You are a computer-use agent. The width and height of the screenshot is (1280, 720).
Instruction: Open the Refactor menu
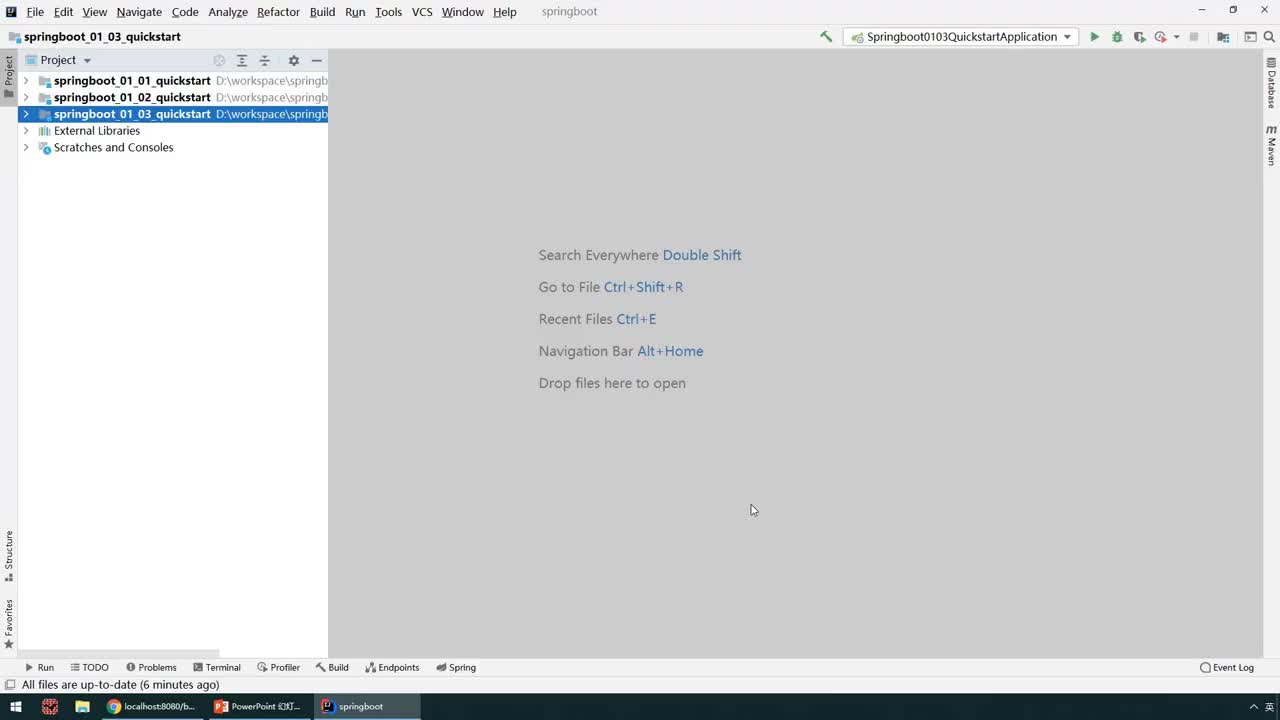pyautogui.click(x=278, y=12)
